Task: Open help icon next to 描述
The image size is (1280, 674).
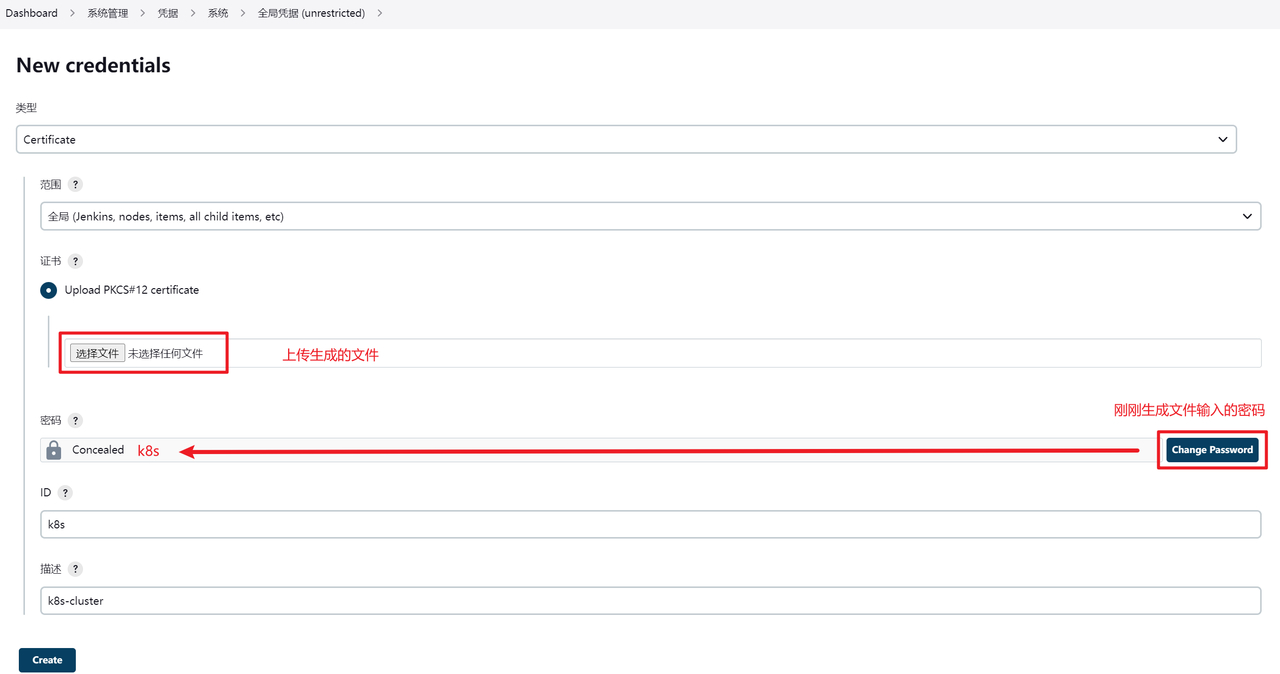Action: 75,569
